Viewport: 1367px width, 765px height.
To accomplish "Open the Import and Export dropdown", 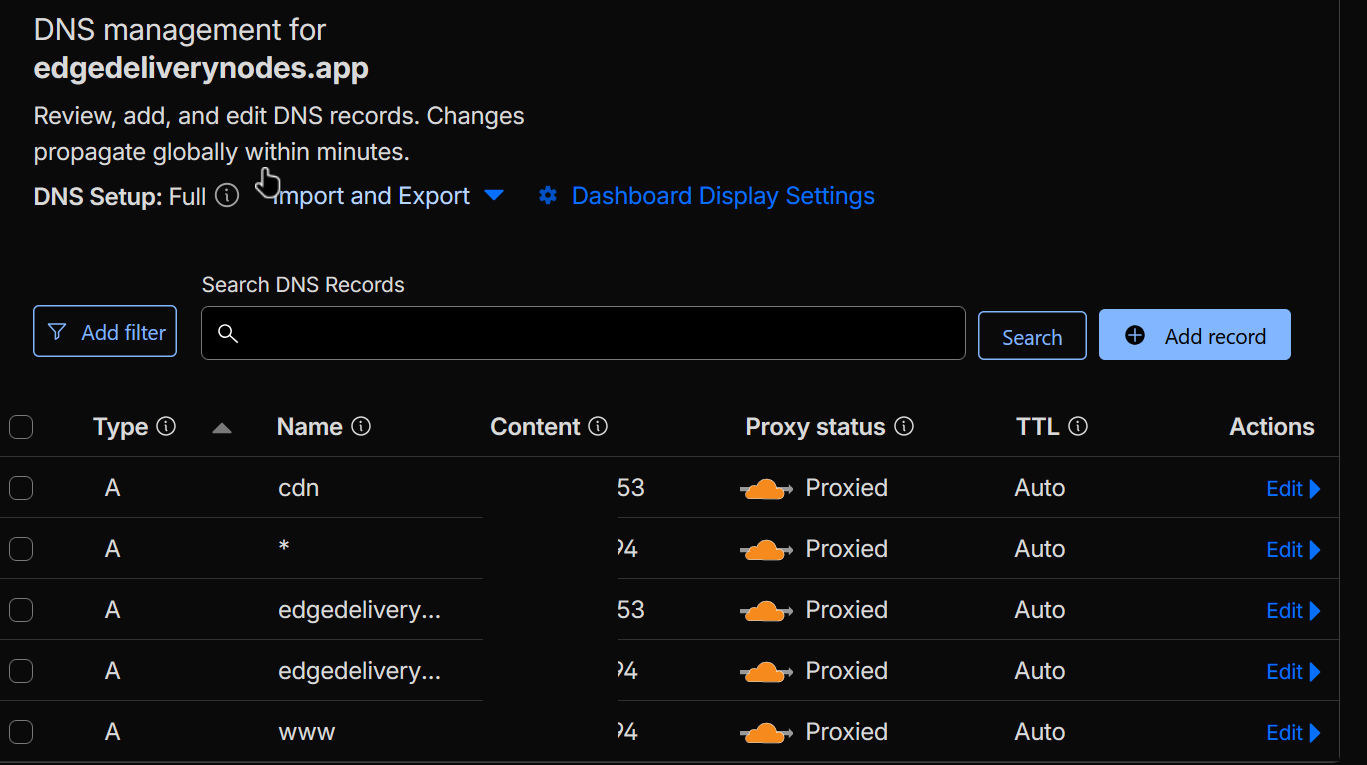I will point(389,196).
